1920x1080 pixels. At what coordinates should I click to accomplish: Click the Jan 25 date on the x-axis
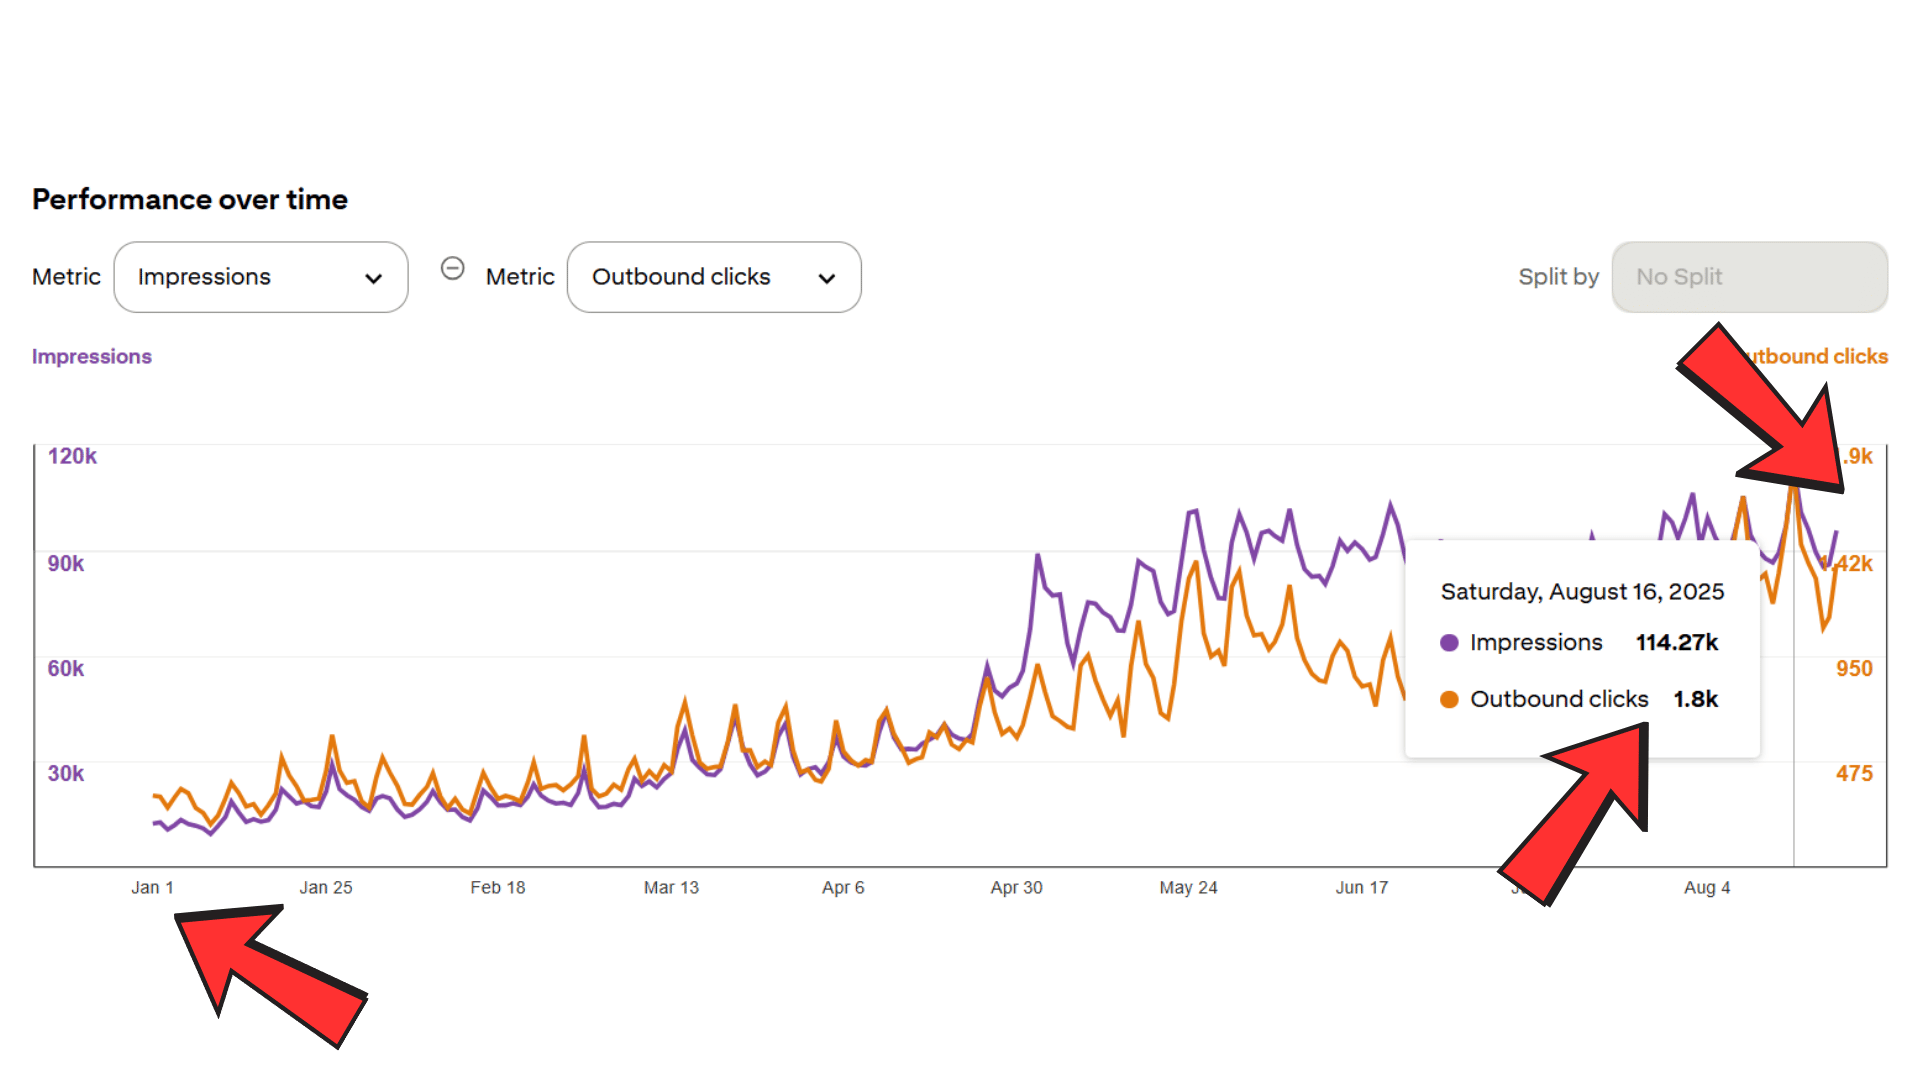[x=326, y=888]
